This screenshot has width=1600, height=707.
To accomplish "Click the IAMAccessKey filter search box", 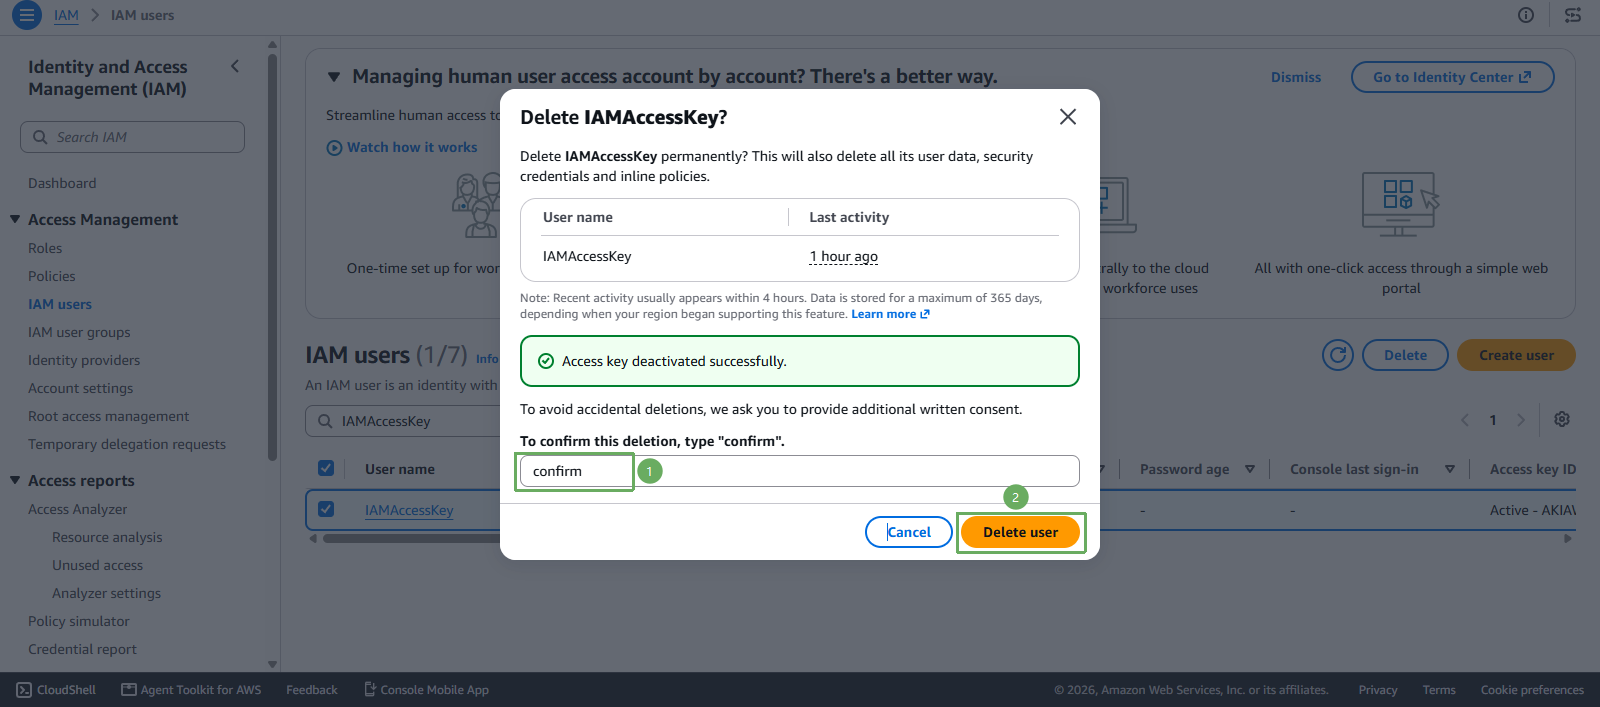I will (403, 421).
